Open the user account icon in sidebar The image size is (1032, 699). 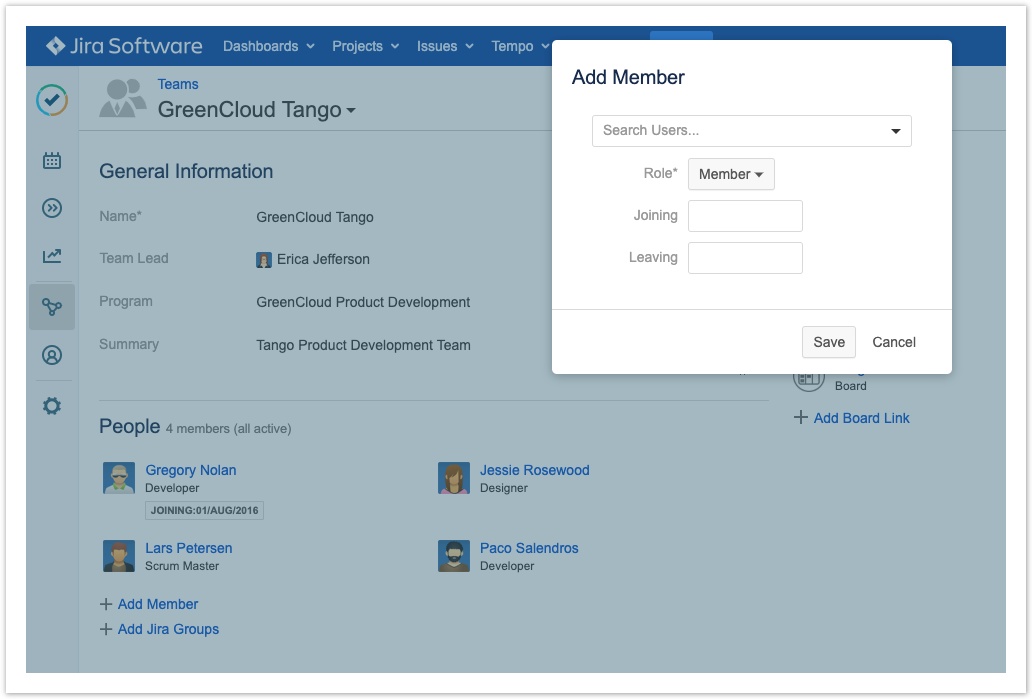(52, 355)
